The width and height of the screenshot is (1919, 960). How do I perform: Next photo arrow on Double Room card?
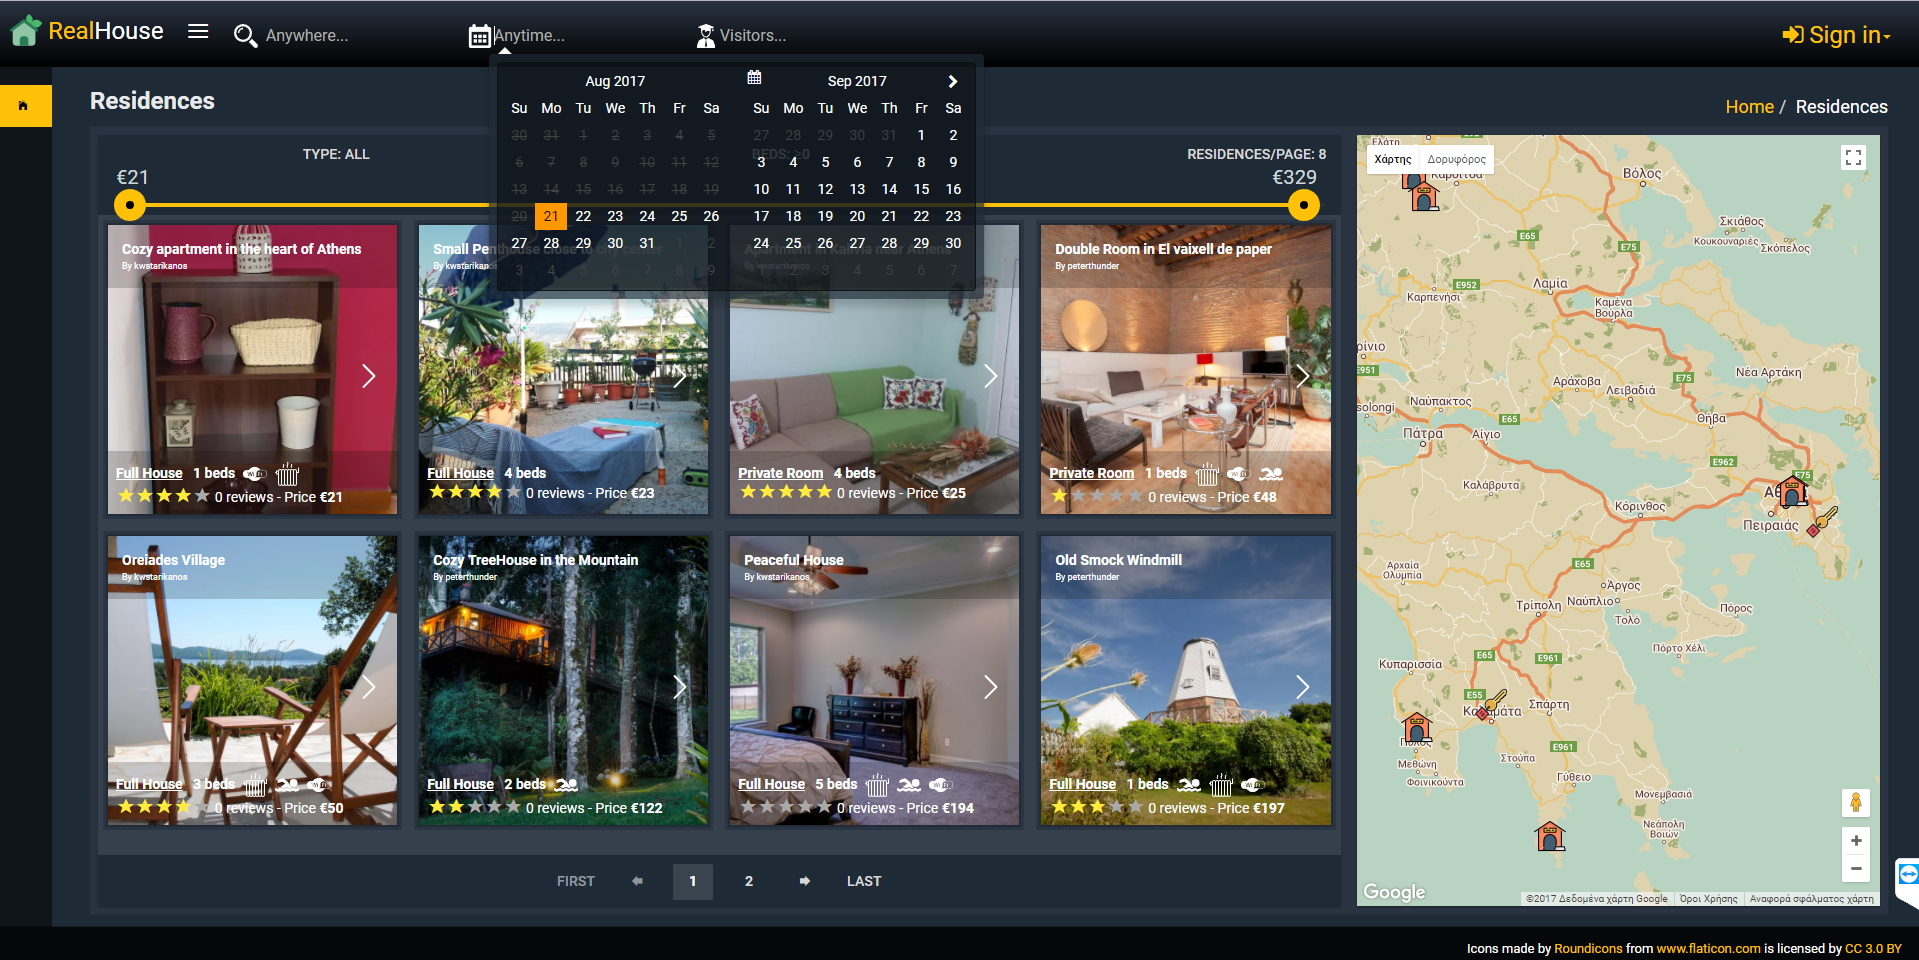1302,376
